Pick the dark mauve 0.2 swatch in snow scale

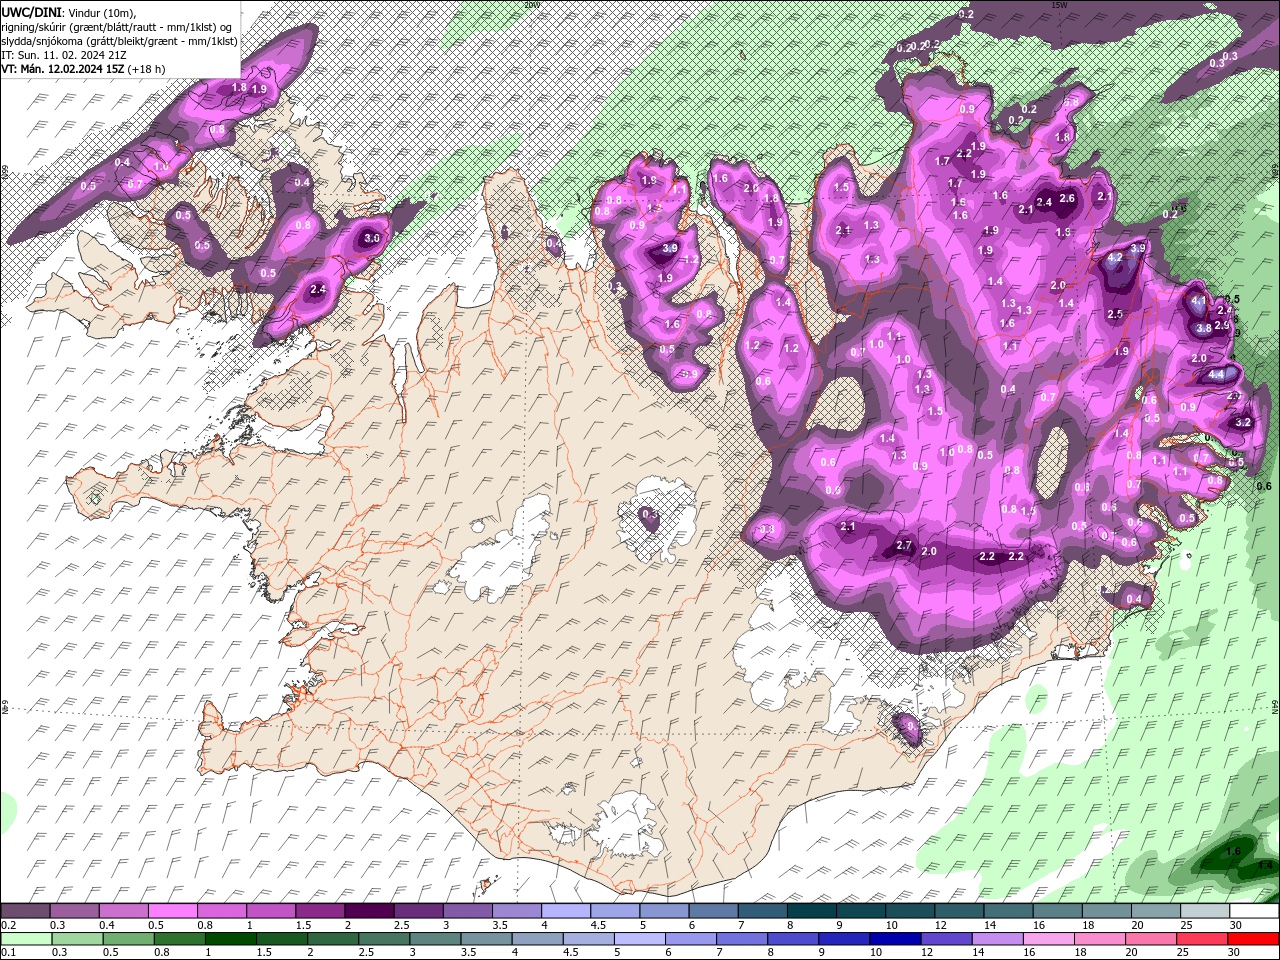[24, 911]
